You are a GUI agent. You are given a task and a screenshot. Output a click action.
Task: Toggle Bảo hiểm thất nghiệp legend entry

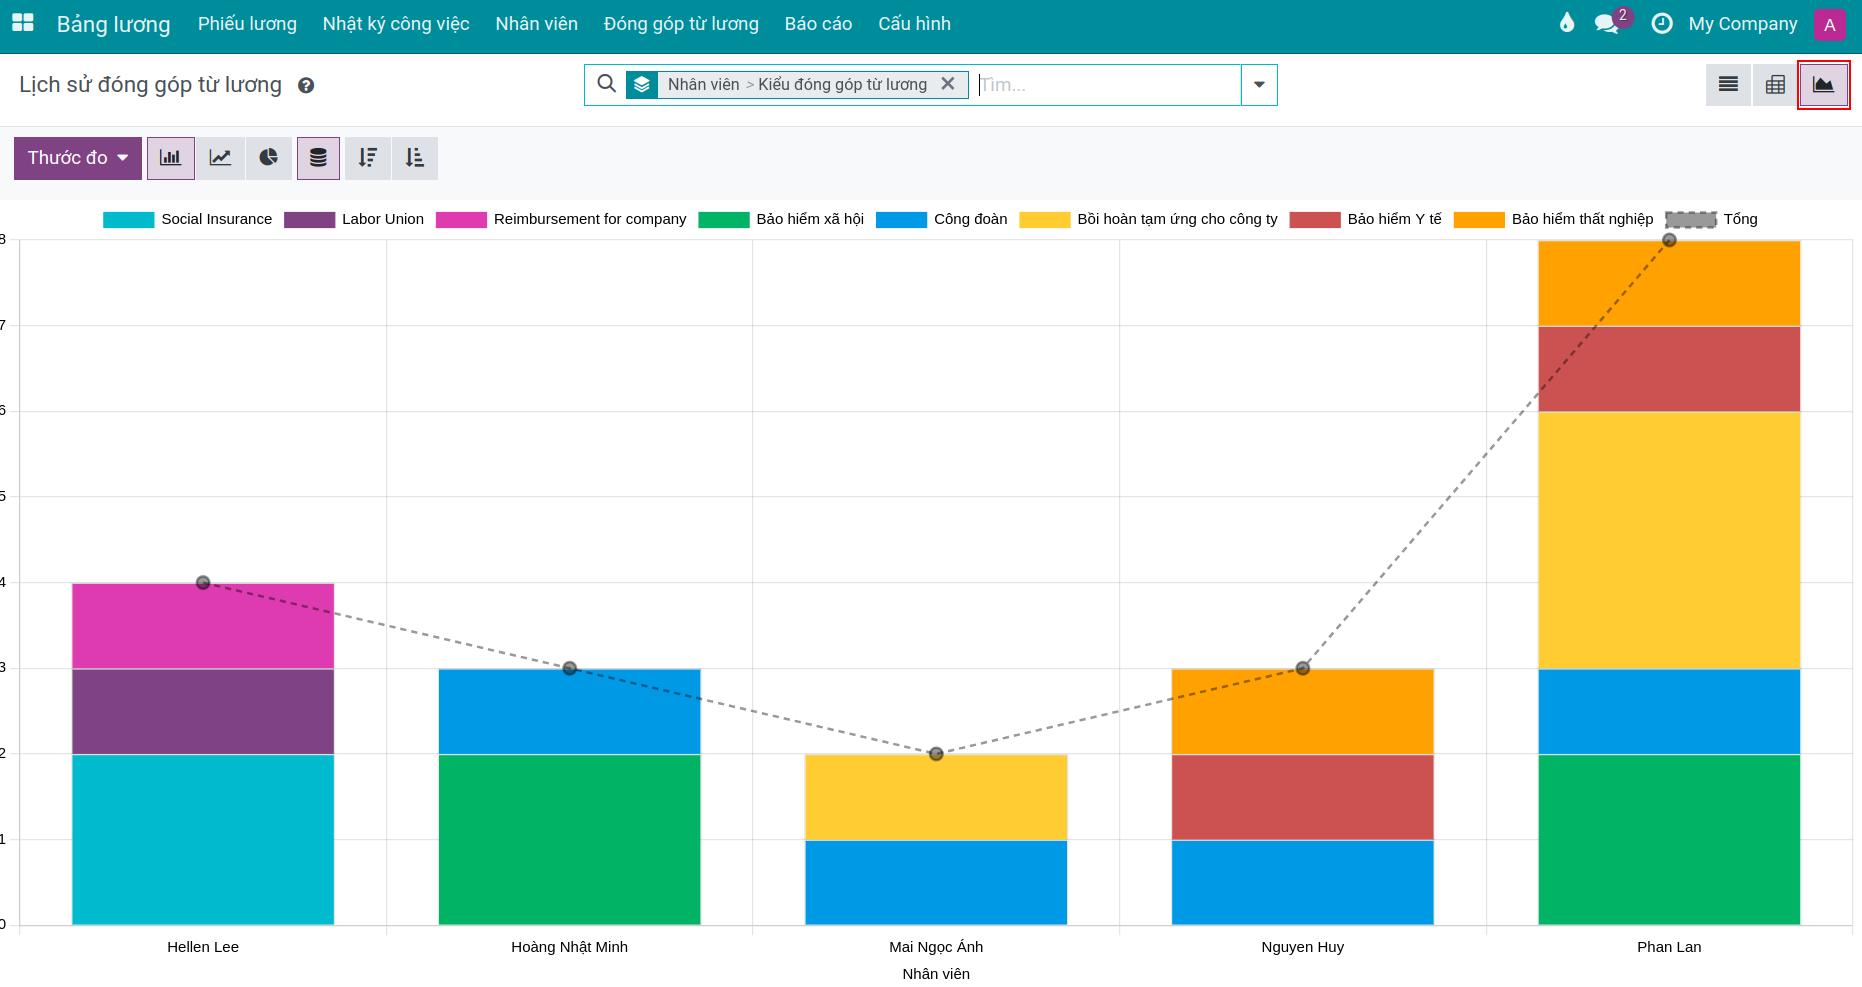pyautogui.click(x=1553, y=219)
